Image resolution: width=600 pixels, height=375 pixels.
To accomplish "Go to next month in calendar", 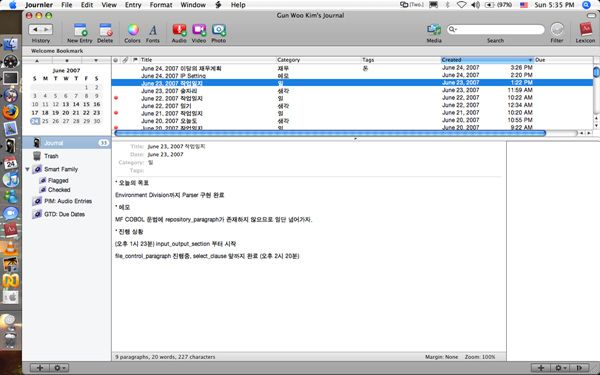I will click(96, 60).
